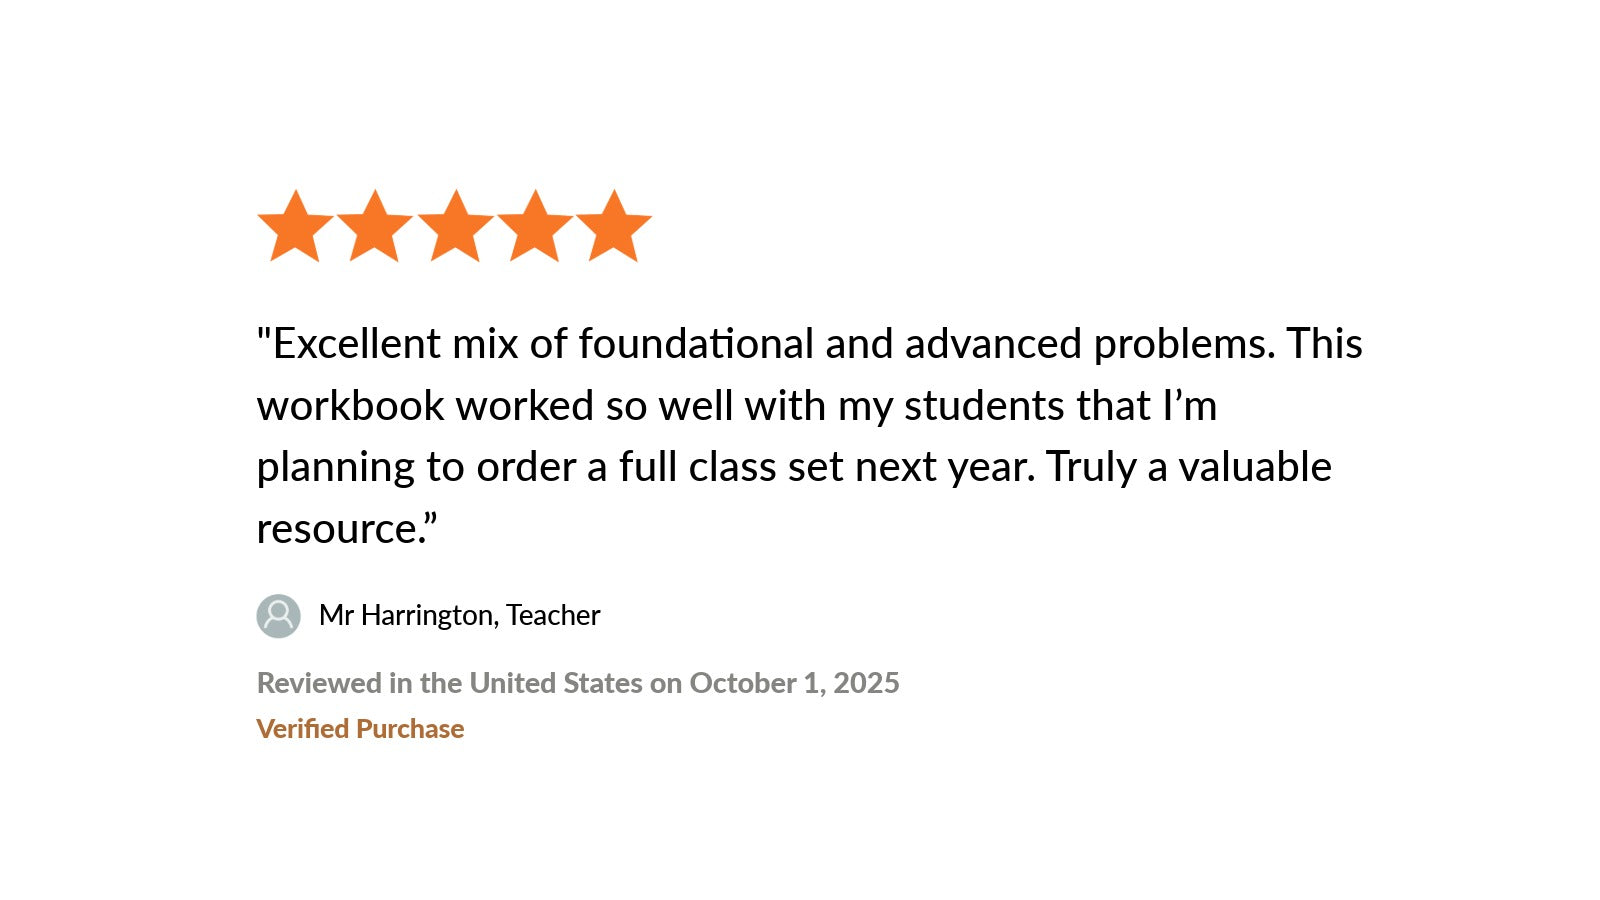Click the fifth (last) rating star

coord(614,228)
